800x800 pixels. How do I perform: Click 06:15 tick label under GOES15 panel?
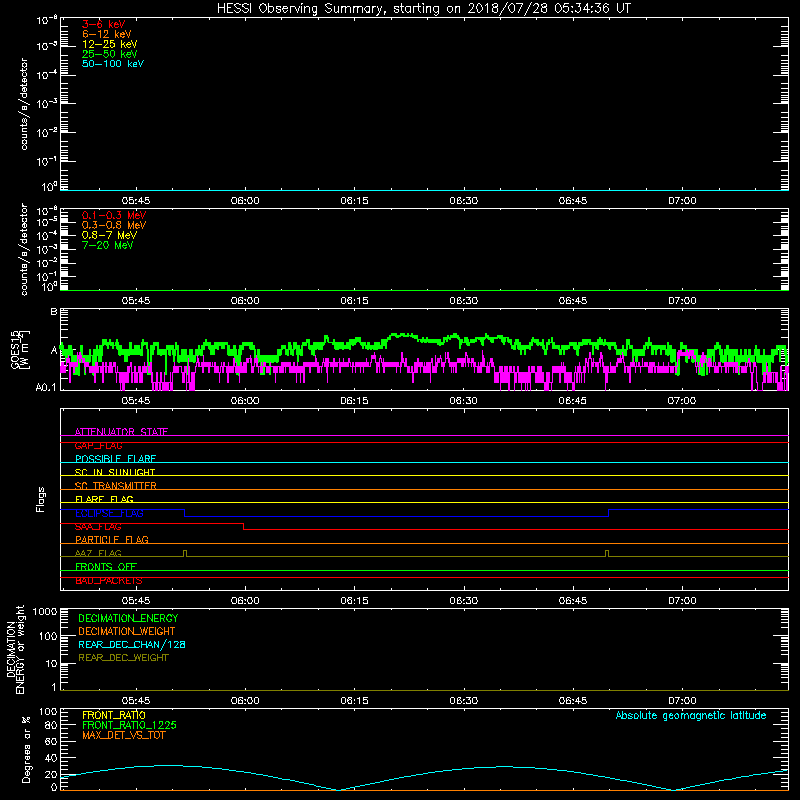click(354, 401)
